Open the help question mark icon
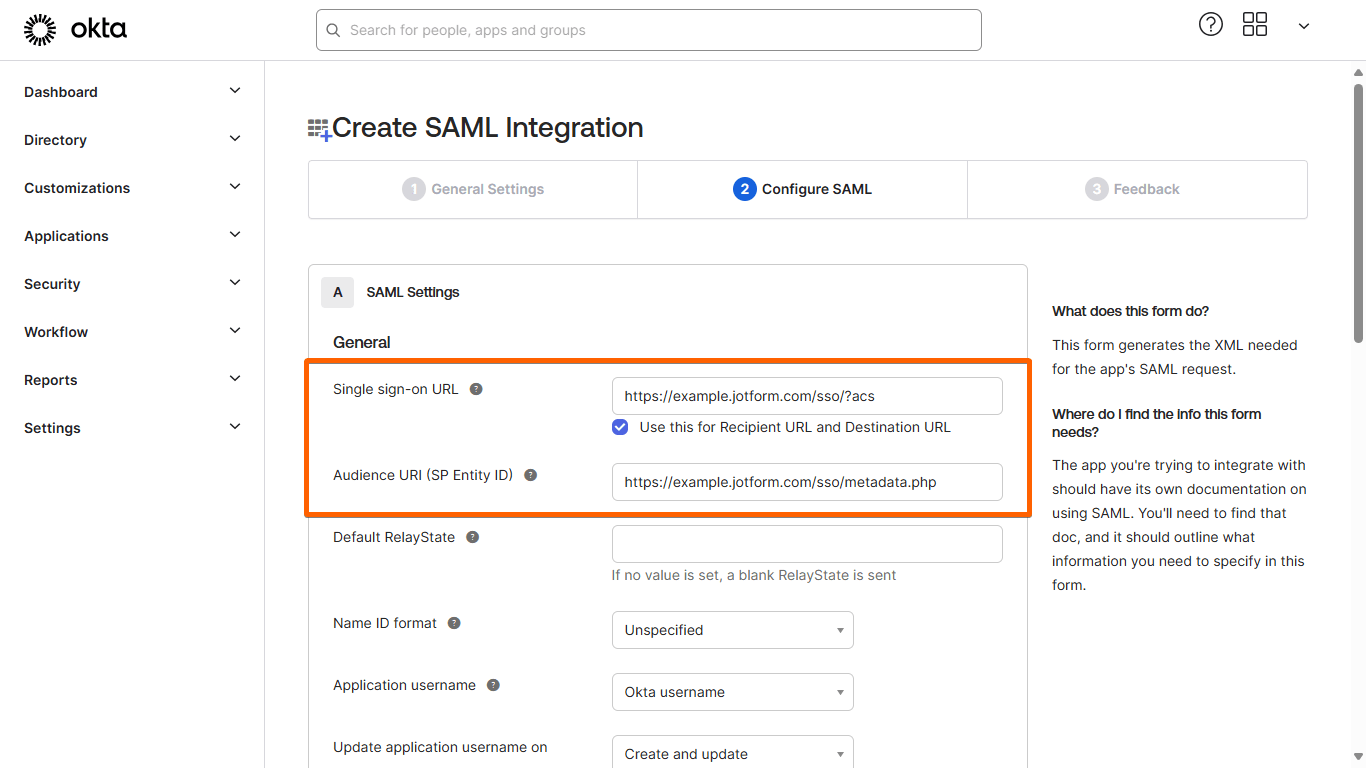Screen dimensions: 1366x768 pyautogui.click(x=1210, y=25)
